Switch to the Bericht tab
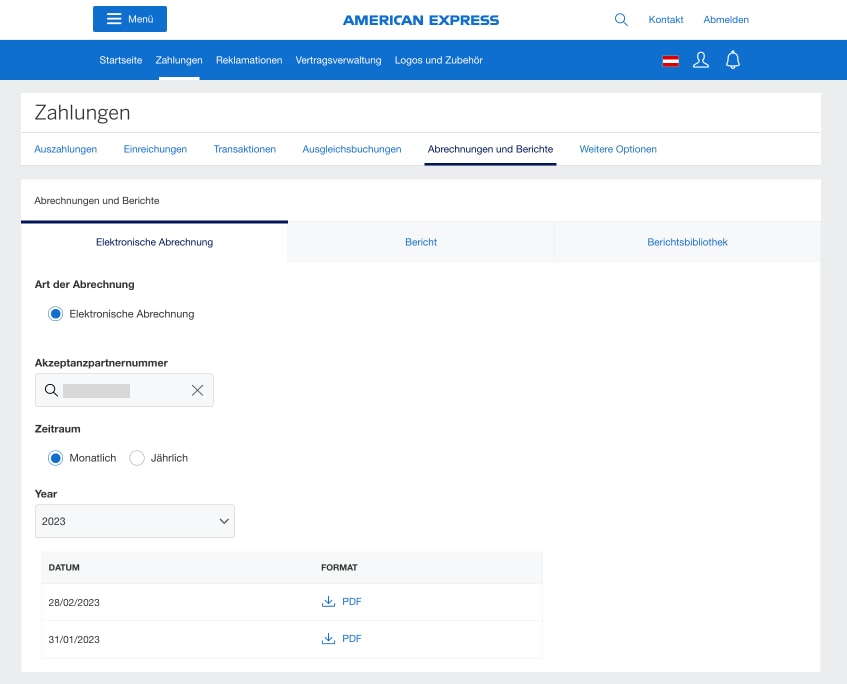This screenshot has width=847, height=684. click(420, 241)
